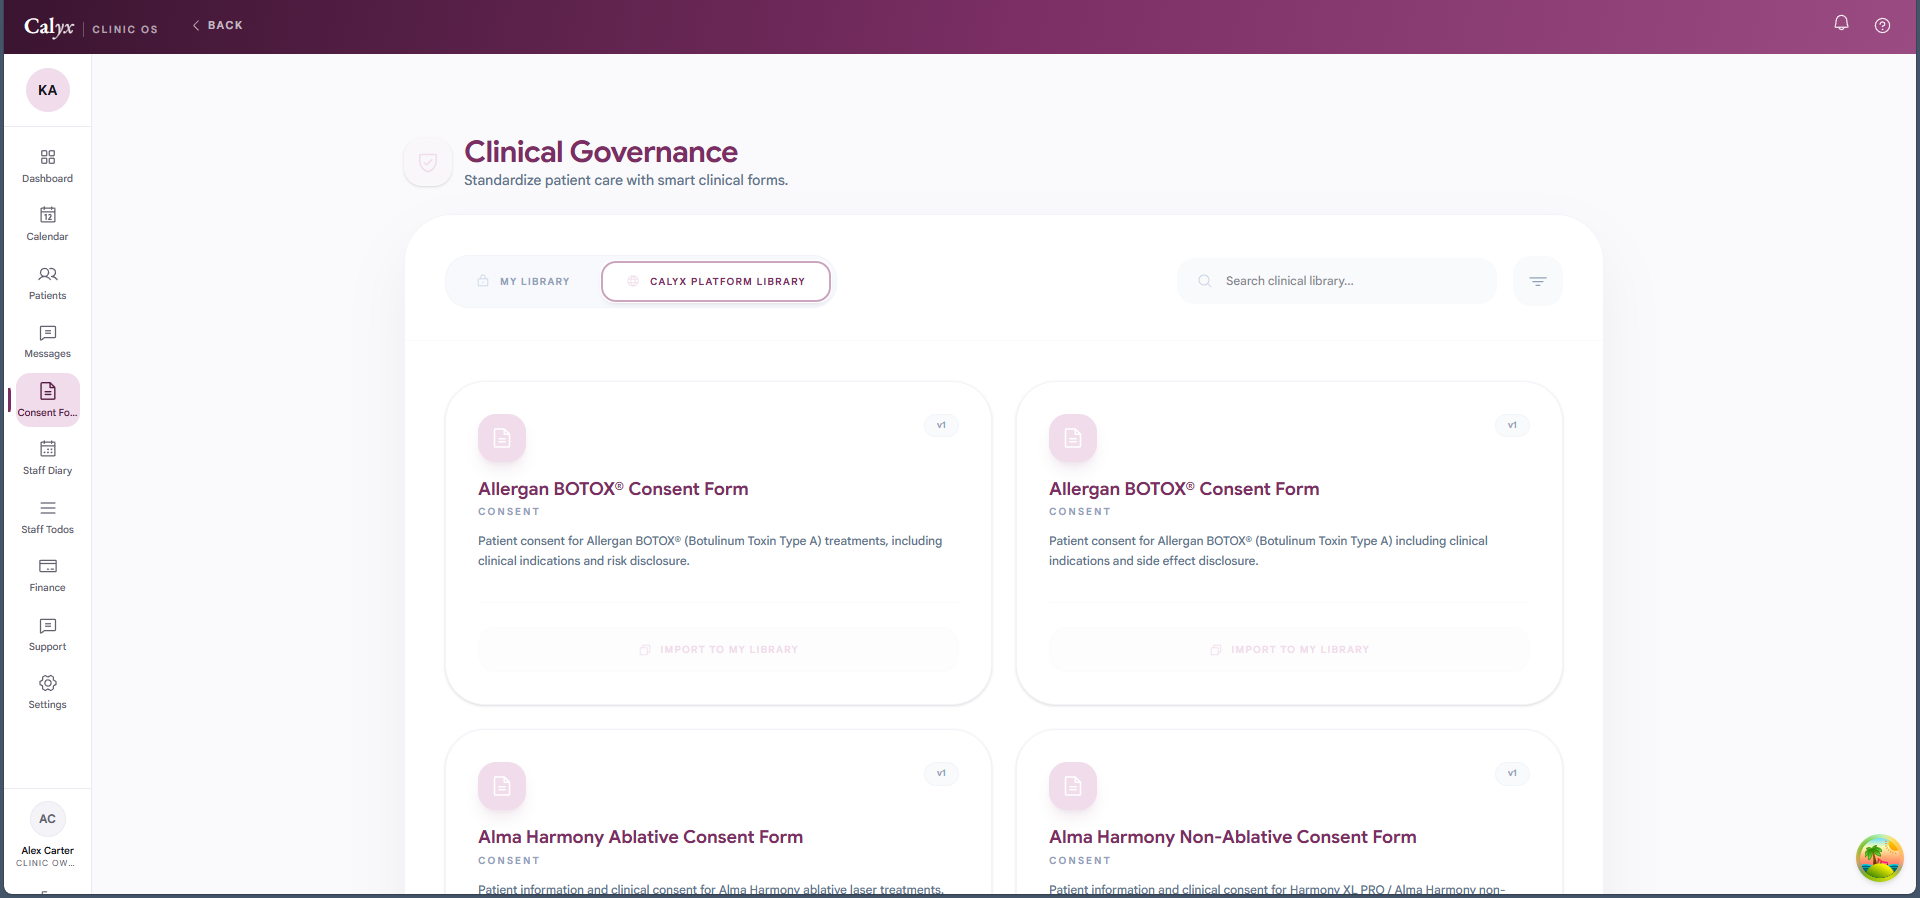Select the Consent Forms sidebar item

pos(47,400)
